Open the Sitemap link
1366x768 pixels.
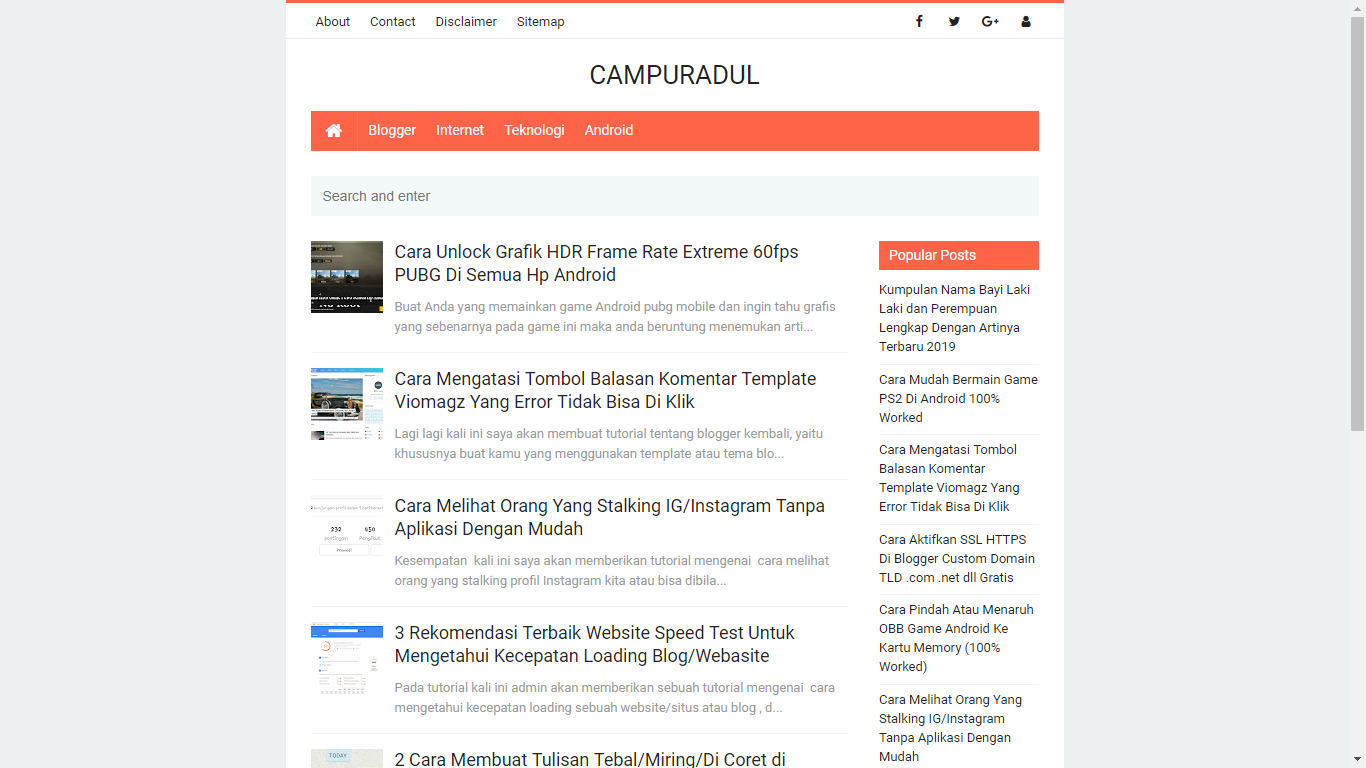click(x=540, y=21)
